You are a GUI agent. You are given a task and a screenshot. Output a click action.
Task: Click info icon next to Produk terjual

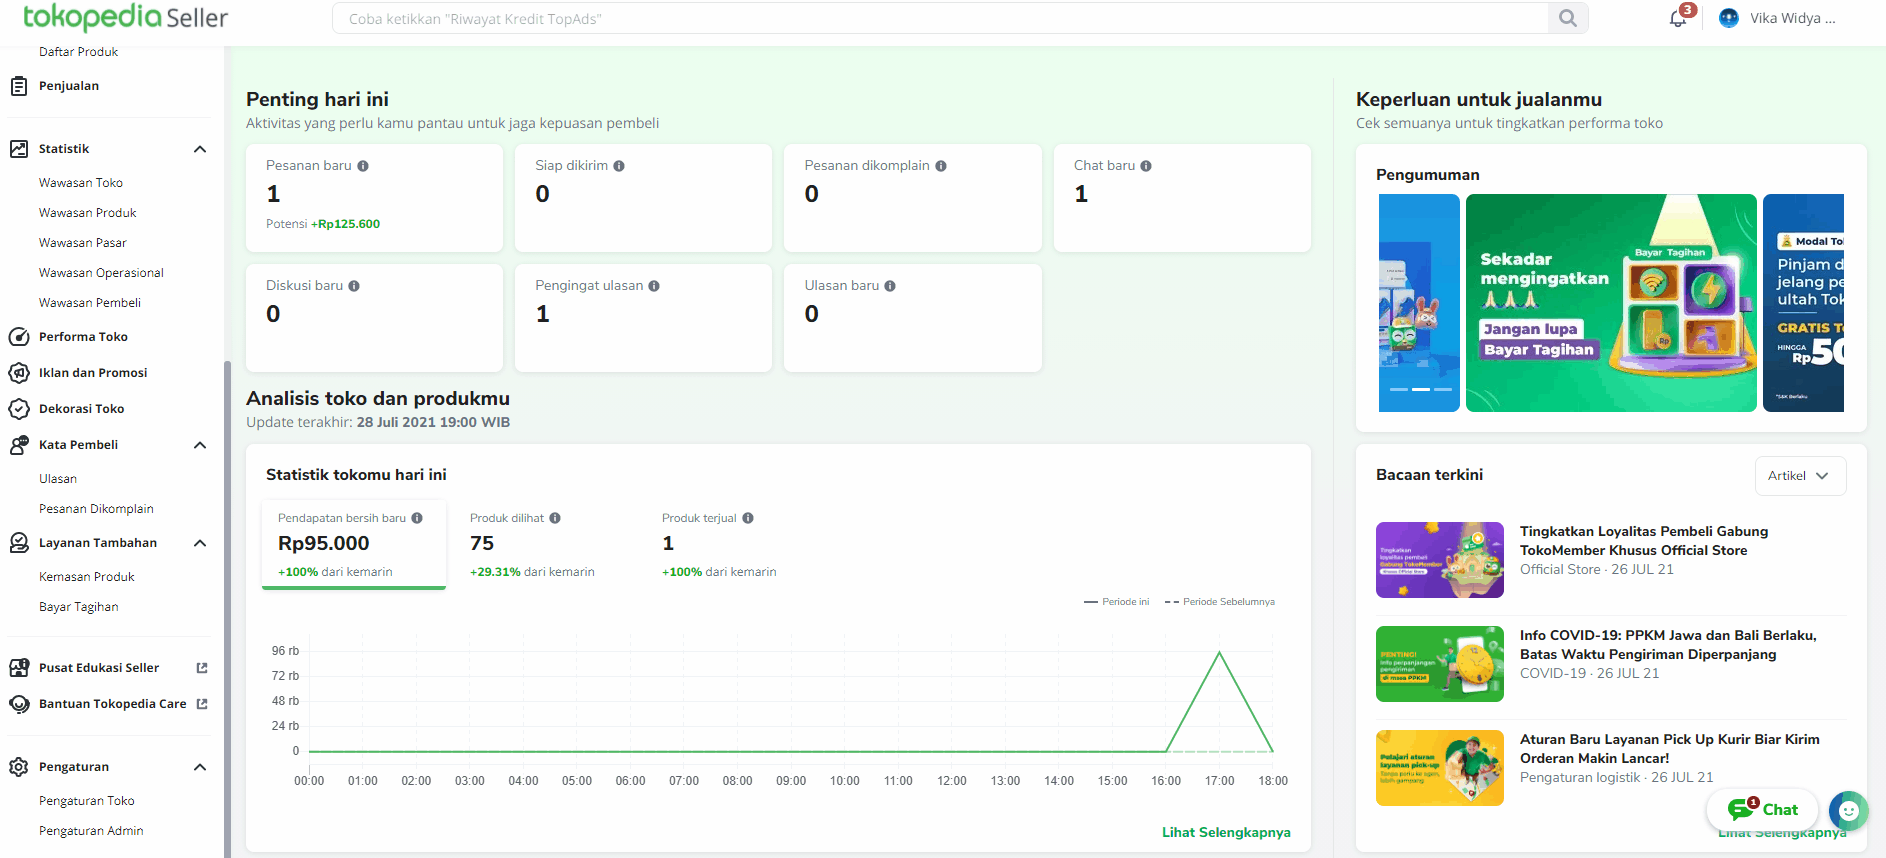pyautogui.click(x=748, y=518)
